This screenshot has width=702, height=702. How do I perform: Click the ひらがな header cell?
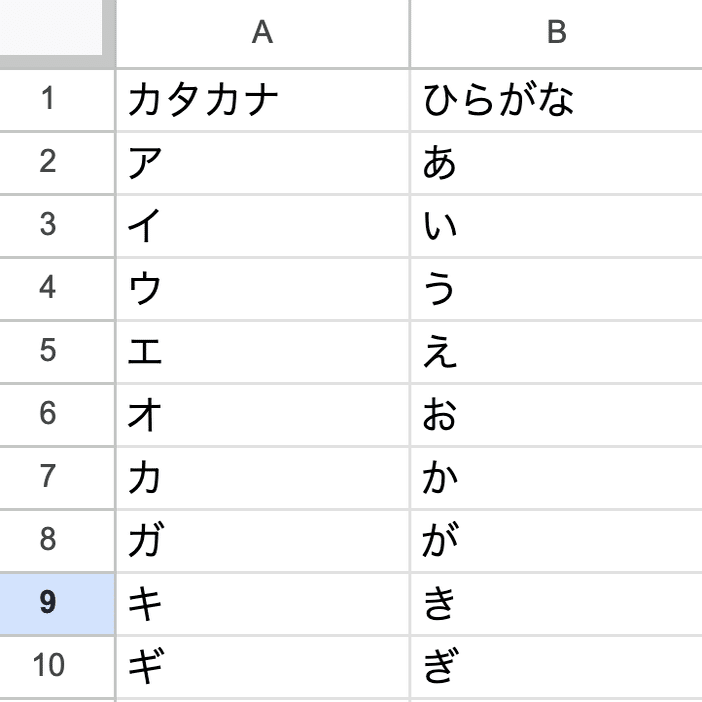tap(556, 101)
